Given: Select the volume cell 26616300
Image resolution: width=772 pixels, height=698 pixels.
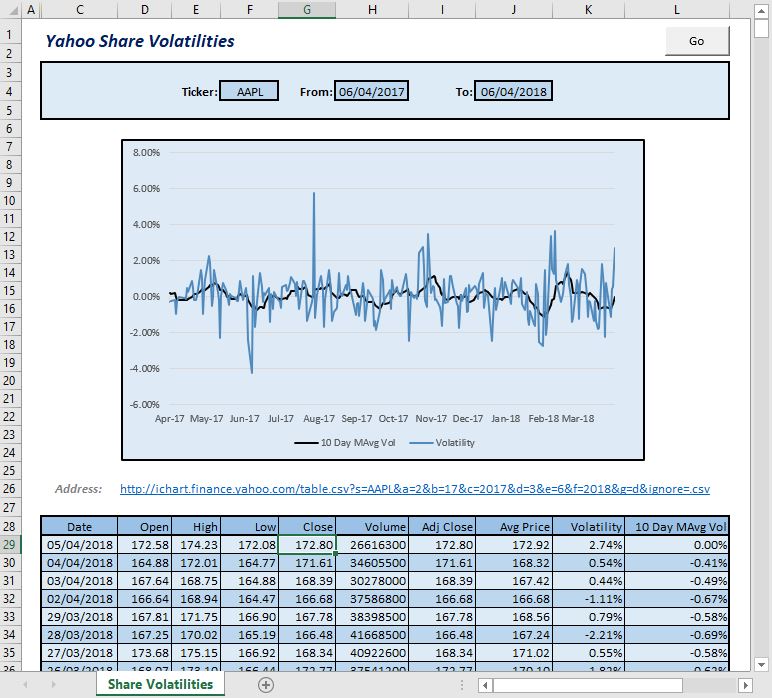Looking at the screenshot, I should 372,545.
